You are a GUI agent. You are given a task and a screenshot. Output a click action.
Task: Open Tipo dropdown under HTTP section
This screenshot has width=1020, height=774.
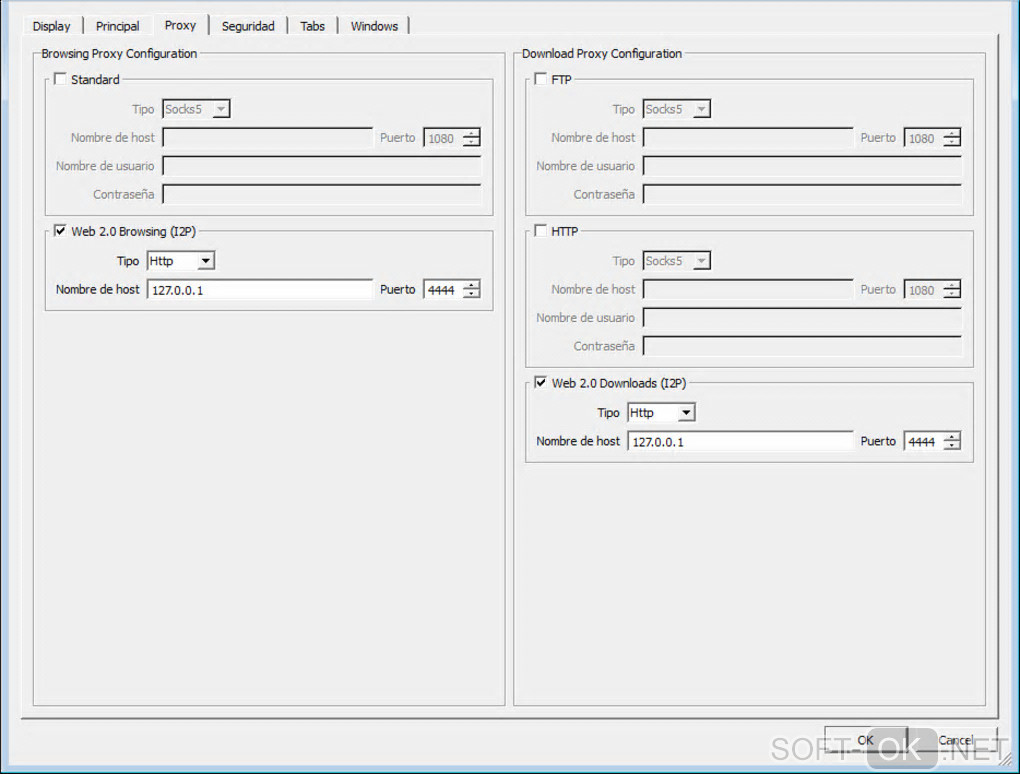[x=677, y=261]
